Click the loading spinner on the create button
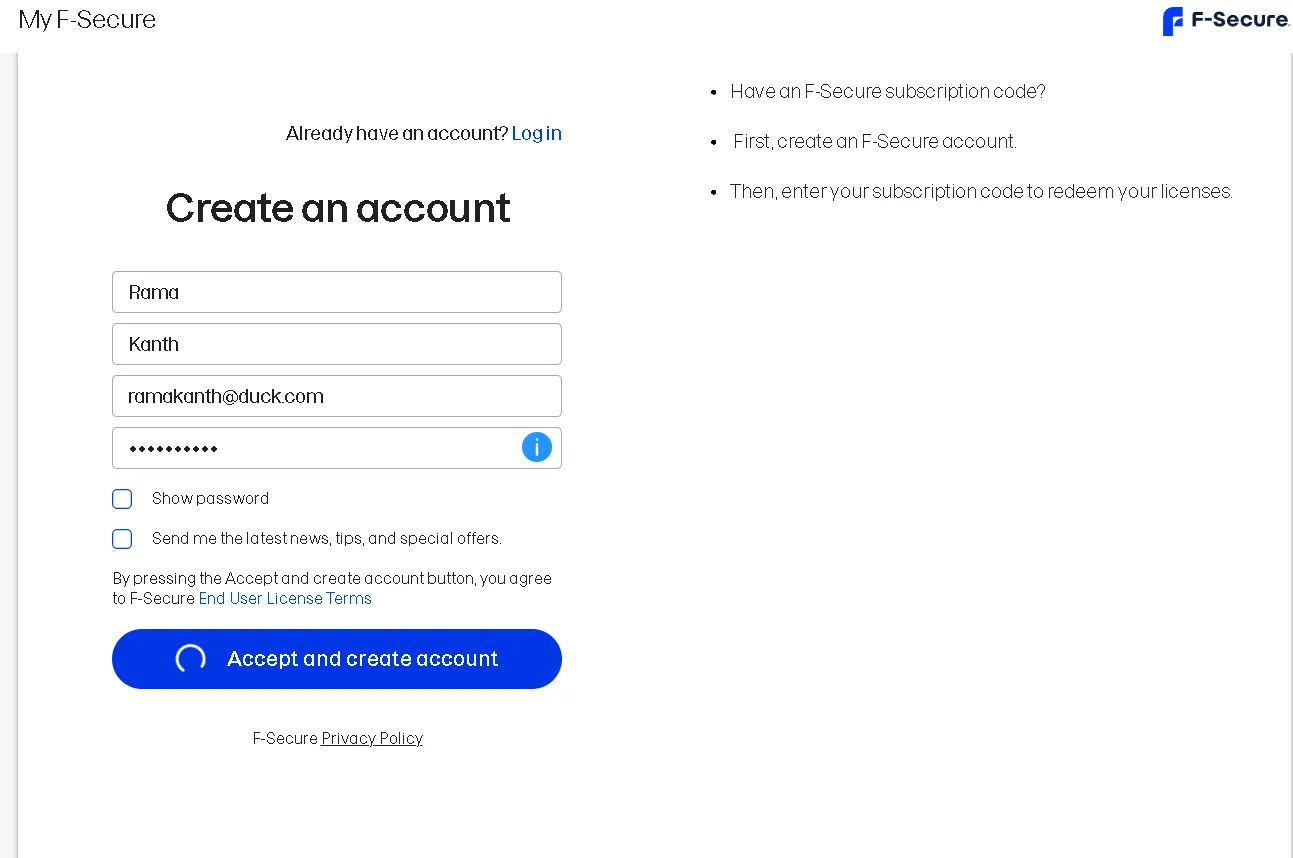Image resolution: width=1293 pixels, height=858 pixels. click(191, 658)
